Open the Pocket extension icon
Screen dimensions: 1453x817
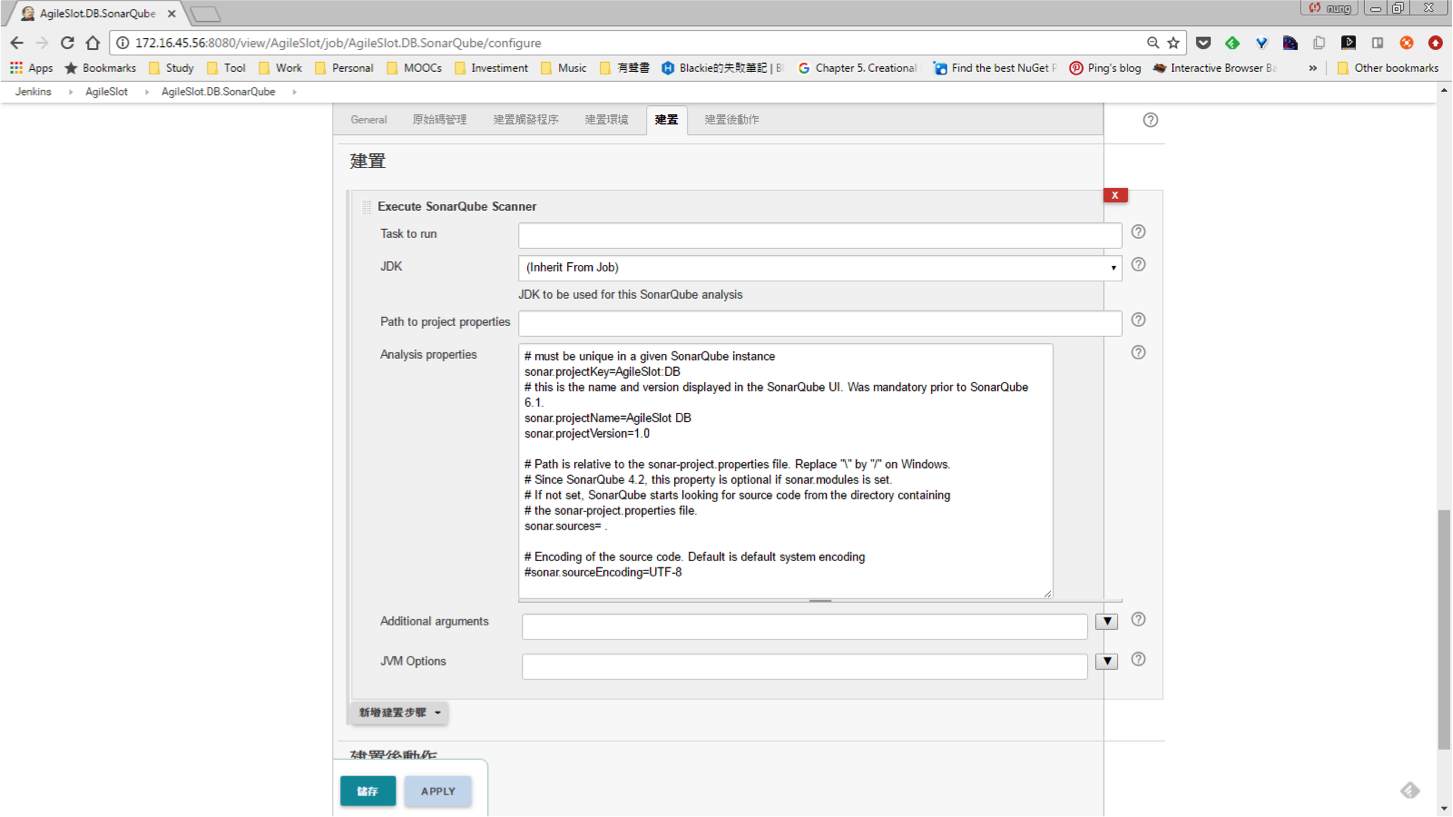click(x=1203, y=43)
